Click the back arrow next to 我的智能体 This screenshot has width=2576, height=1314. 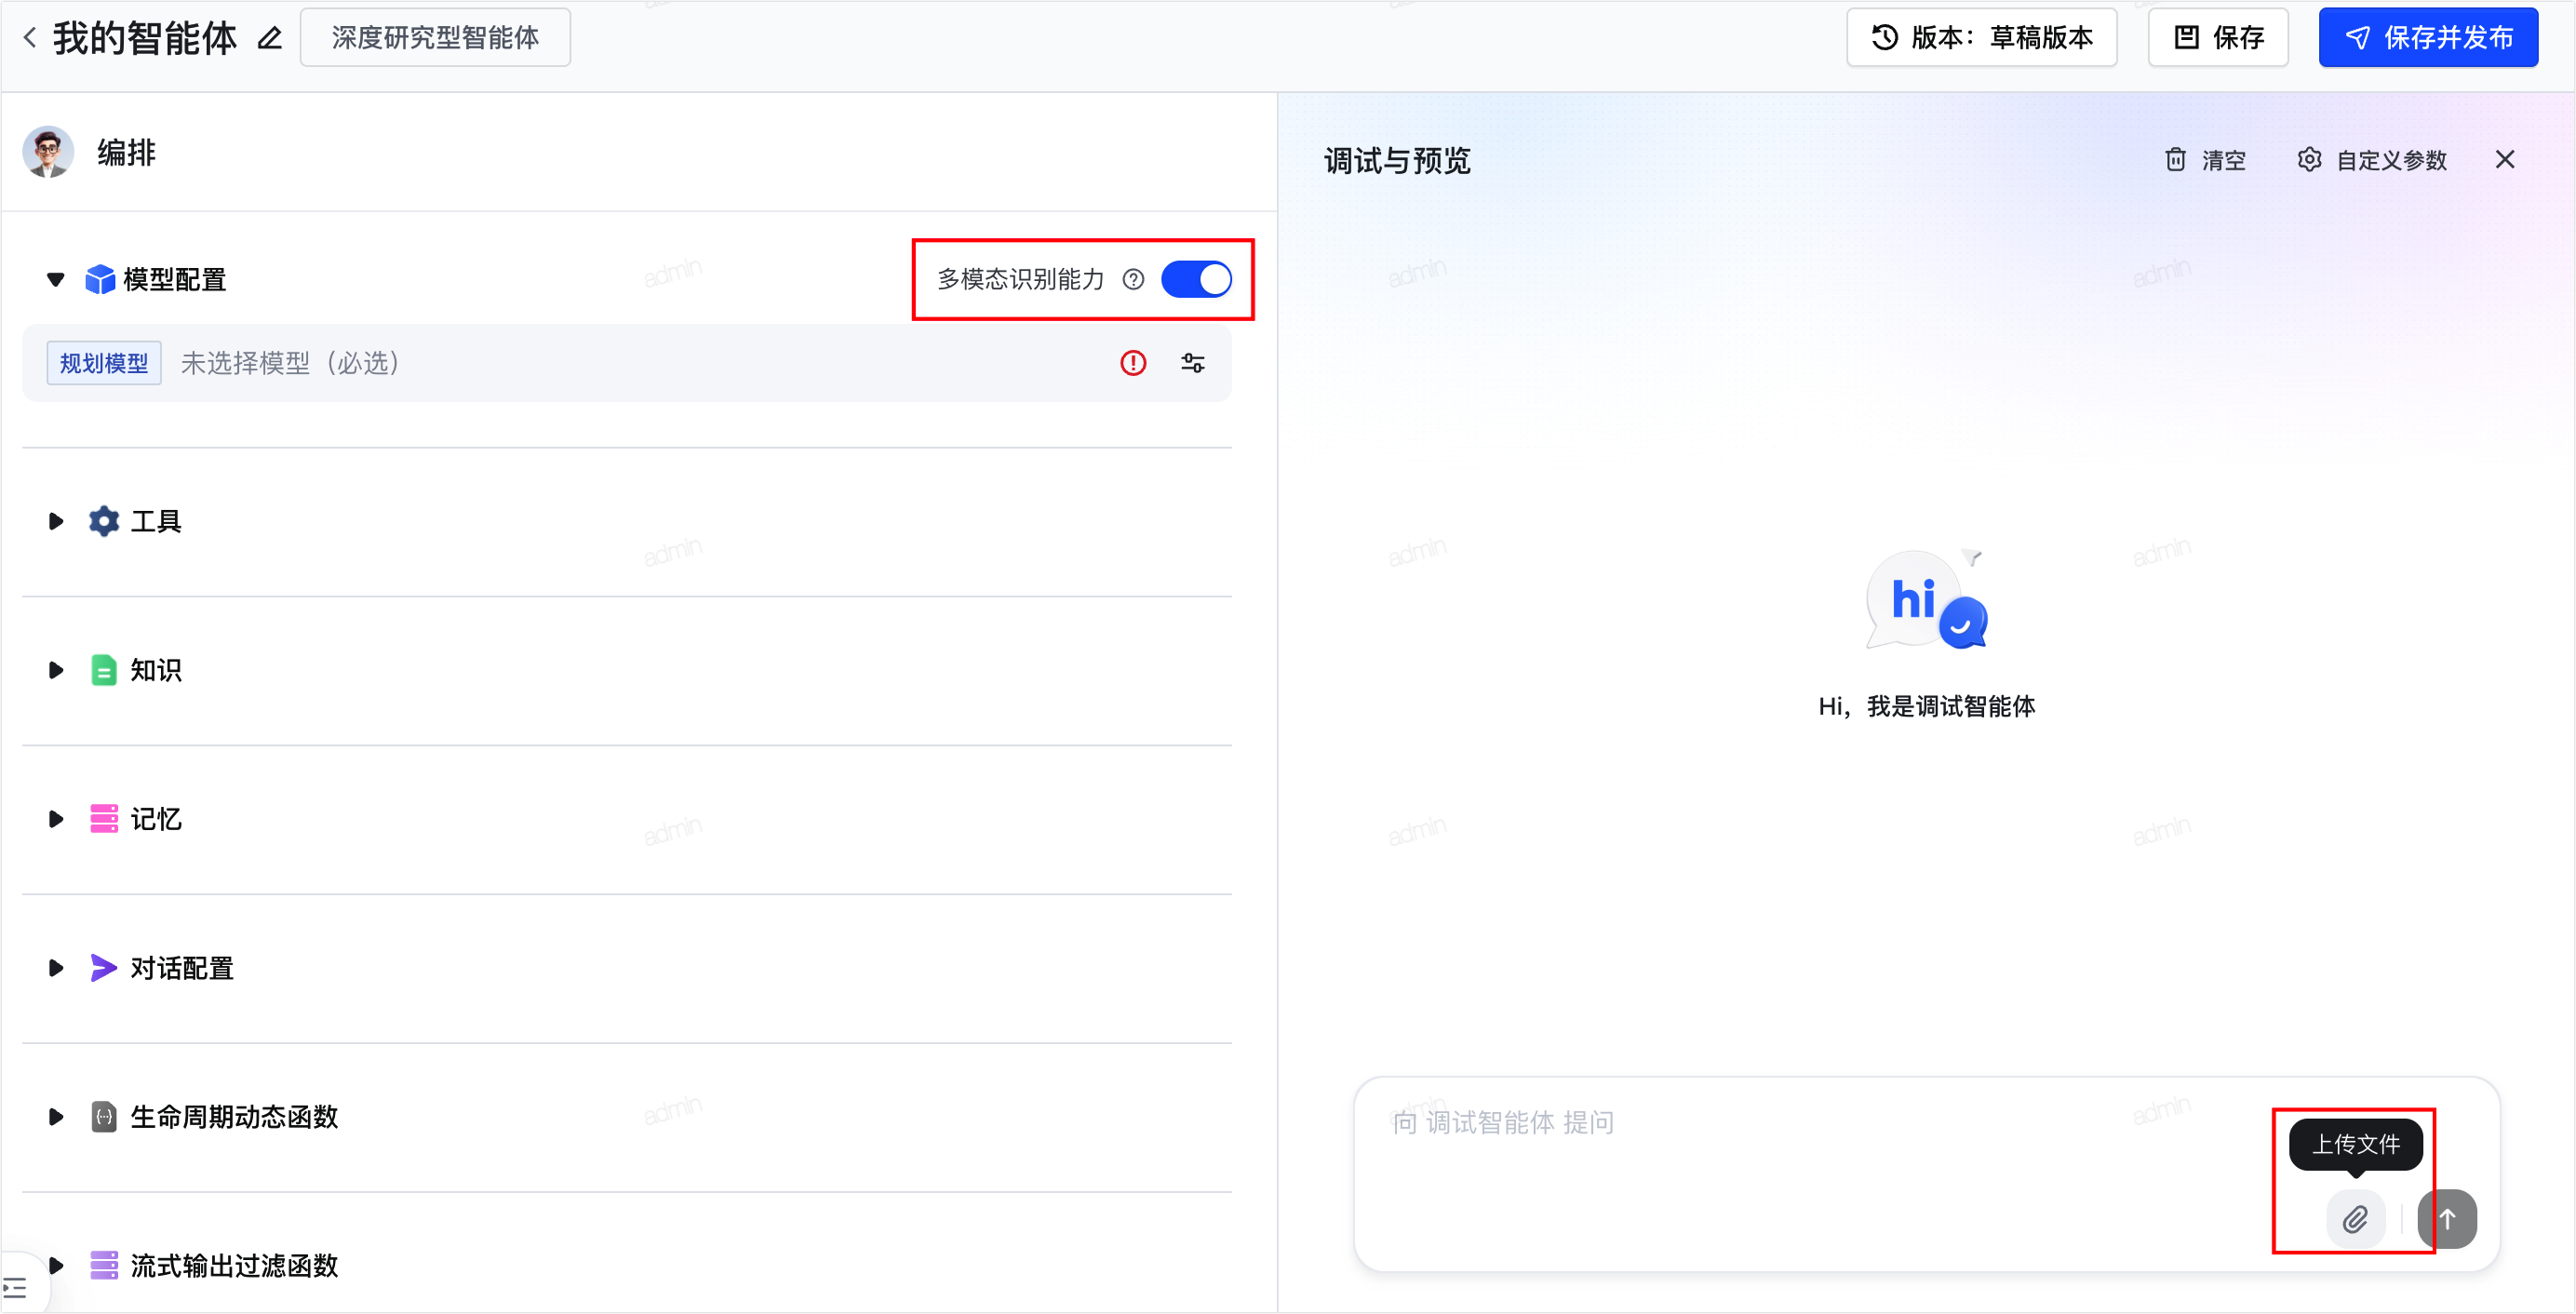click(30, 38)
